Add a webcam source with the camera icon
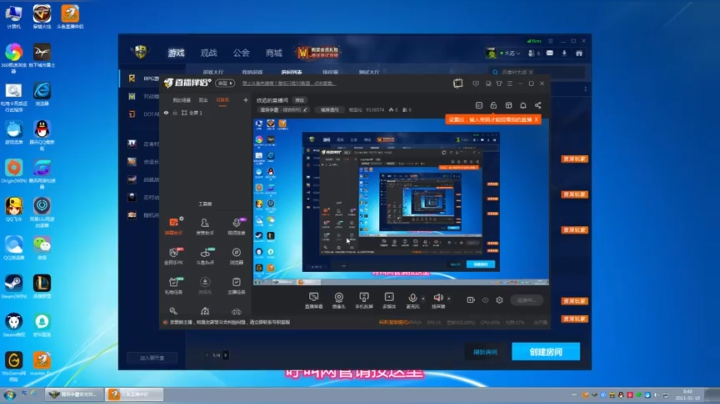This screenshot has height=404, width=720. pyautogui.click(x=339, y=300)
